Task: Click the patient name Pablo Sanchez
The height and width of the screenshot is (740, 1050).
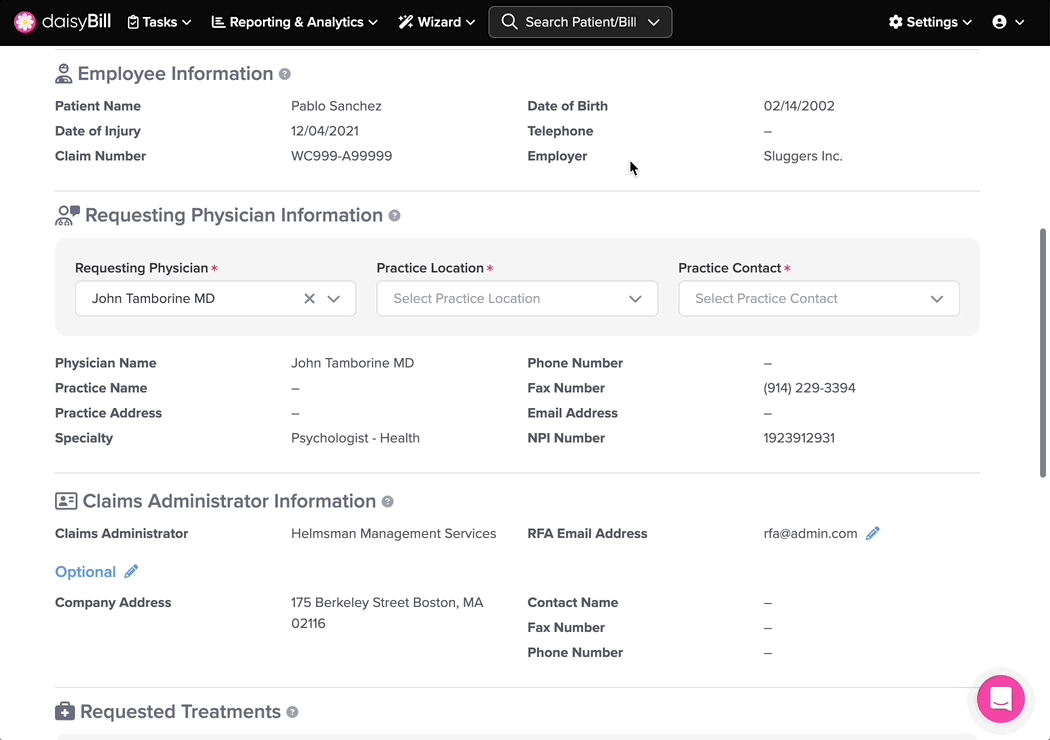Action: click(x=336, y=106)
